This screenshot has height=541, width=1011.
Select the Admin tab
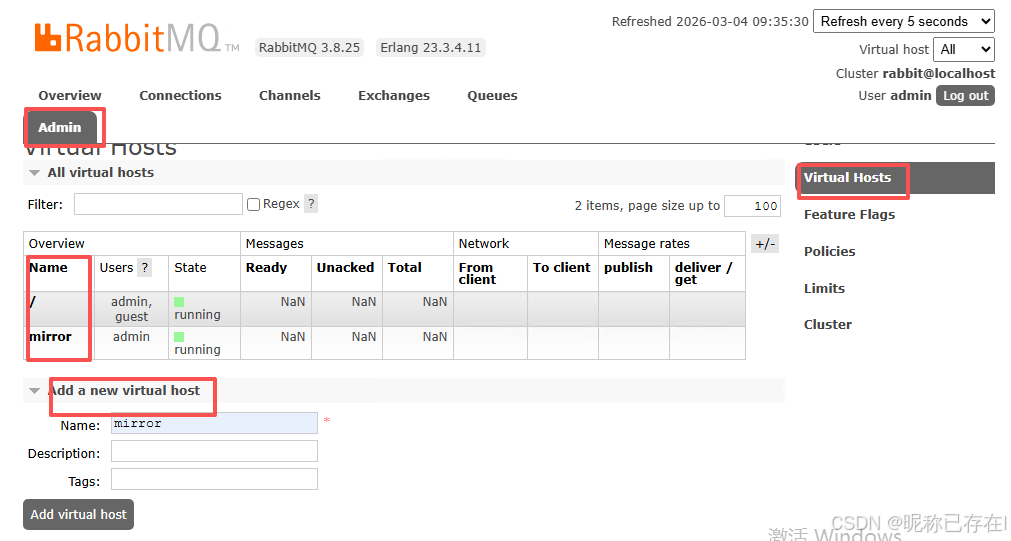(60, 128)
